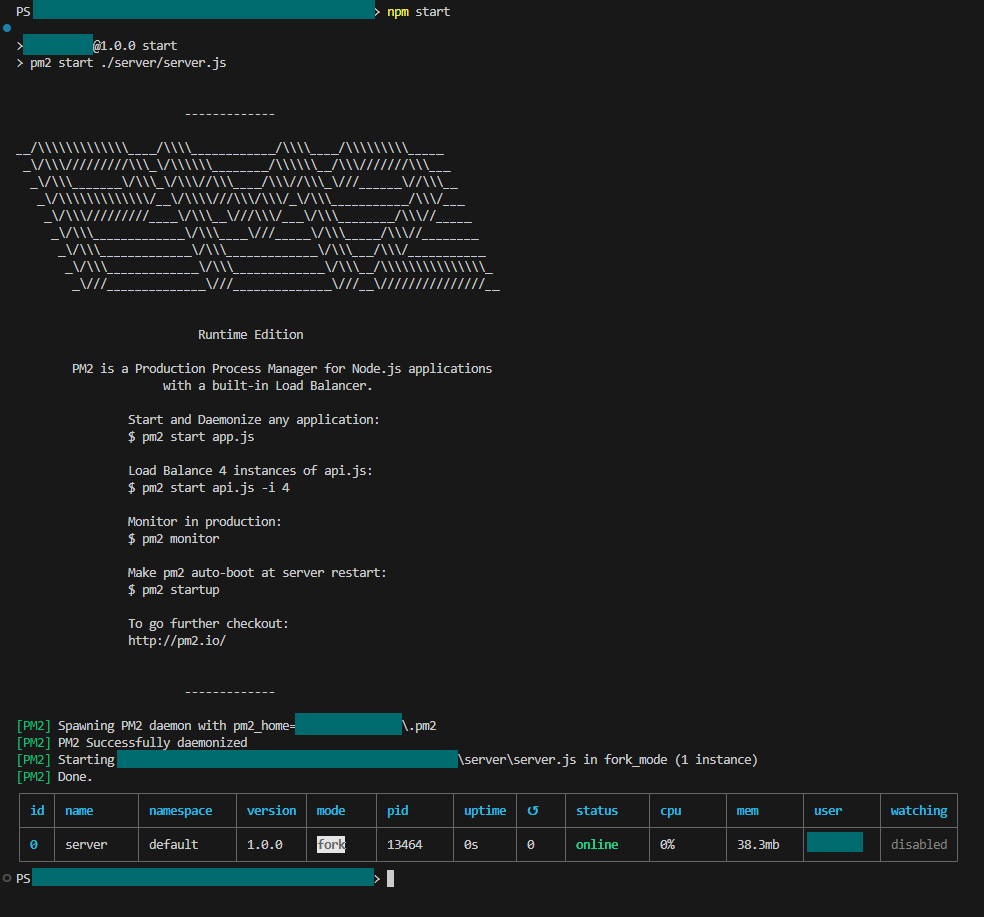Click the 'Runtime Edition' heading
This screenshot has height=917, width=984.
click(x=250, y=335)
